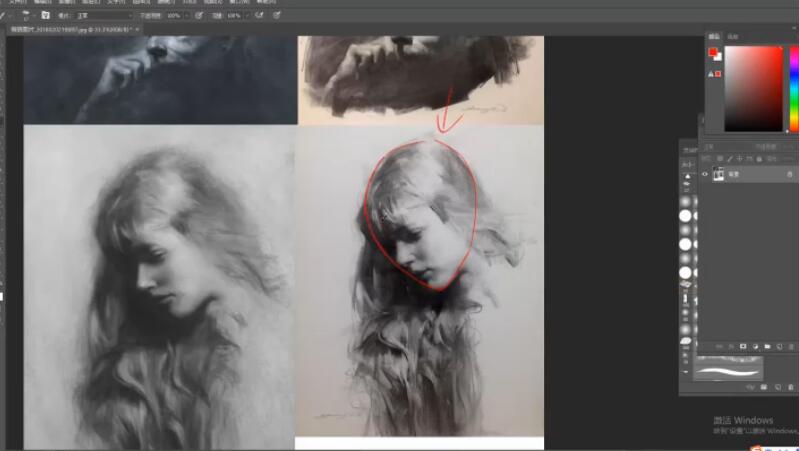Image resolution: width=799 pixels, height=451 pixels.
Task: Click link layers icon at Layers panel bottom
Action: pos(719,347)
